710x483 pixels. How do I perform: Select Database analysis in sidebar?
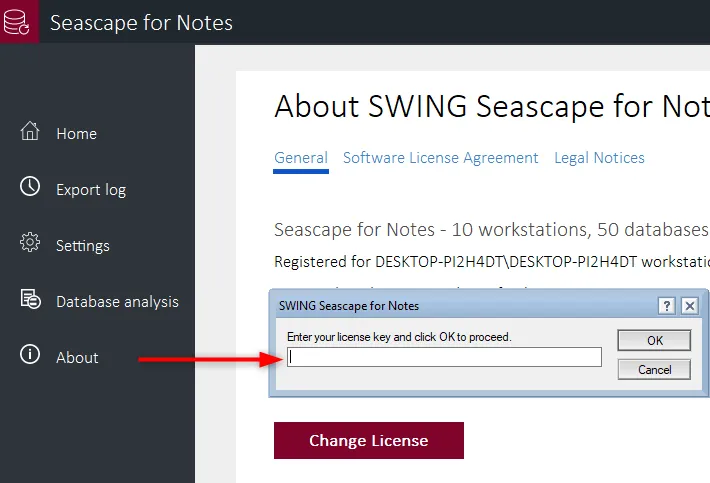point(117,301)
